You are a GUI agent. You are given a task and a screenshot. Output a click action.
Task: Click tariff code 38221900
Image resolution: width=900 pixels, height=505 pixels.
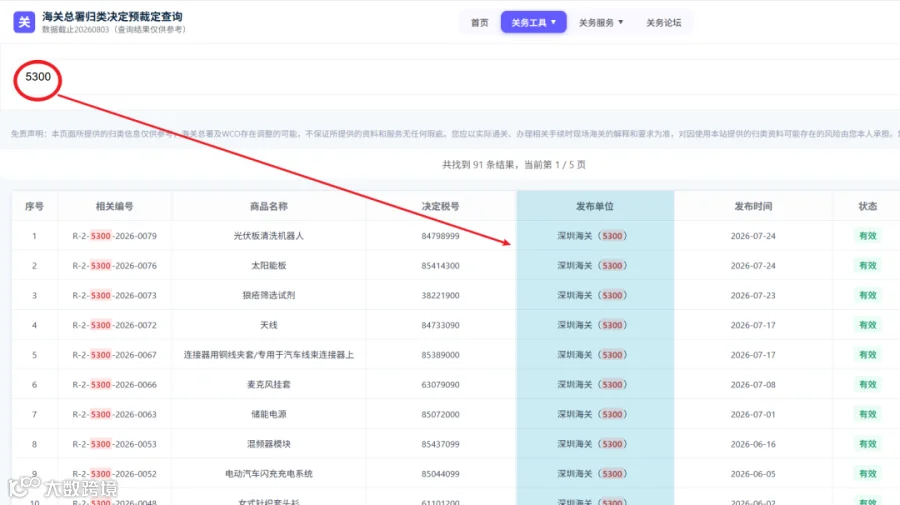(440, 296)
